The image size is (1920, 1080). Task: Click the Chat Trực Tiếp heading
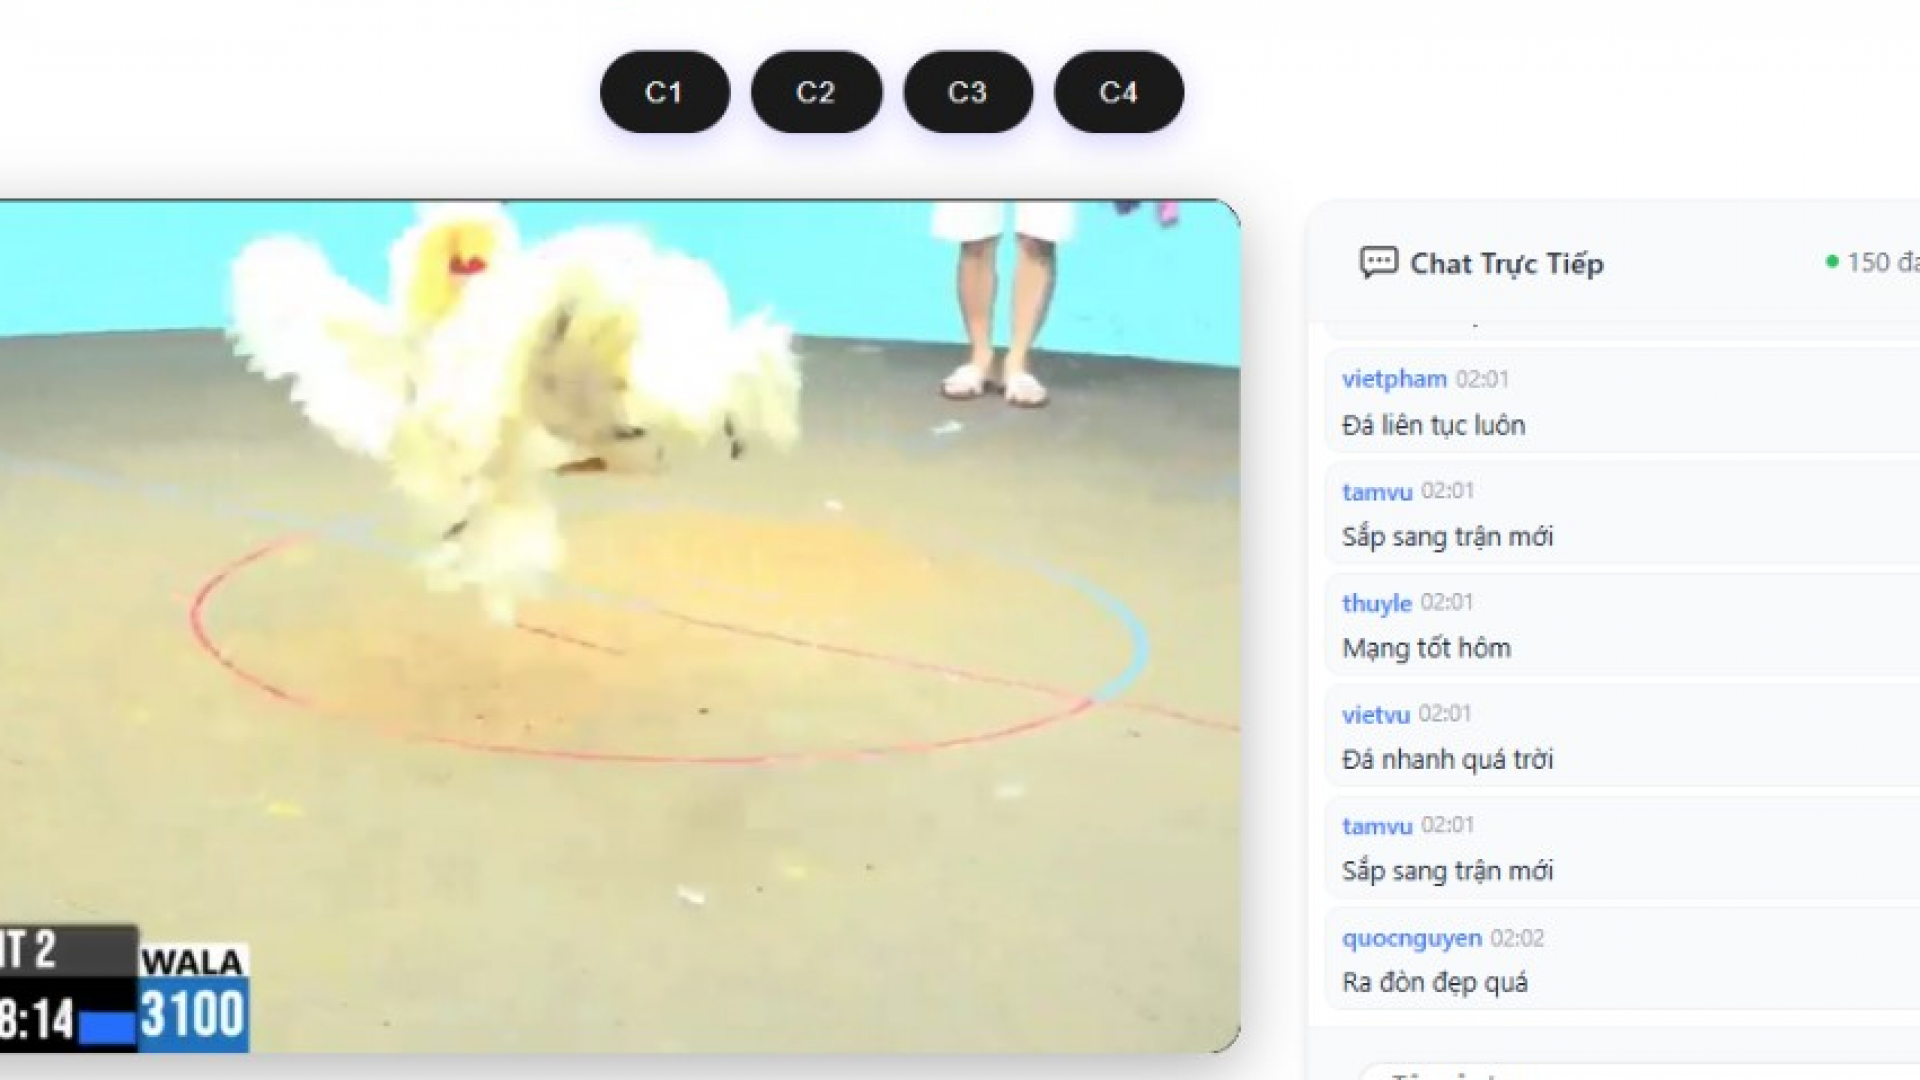[x=1506, y=263]
